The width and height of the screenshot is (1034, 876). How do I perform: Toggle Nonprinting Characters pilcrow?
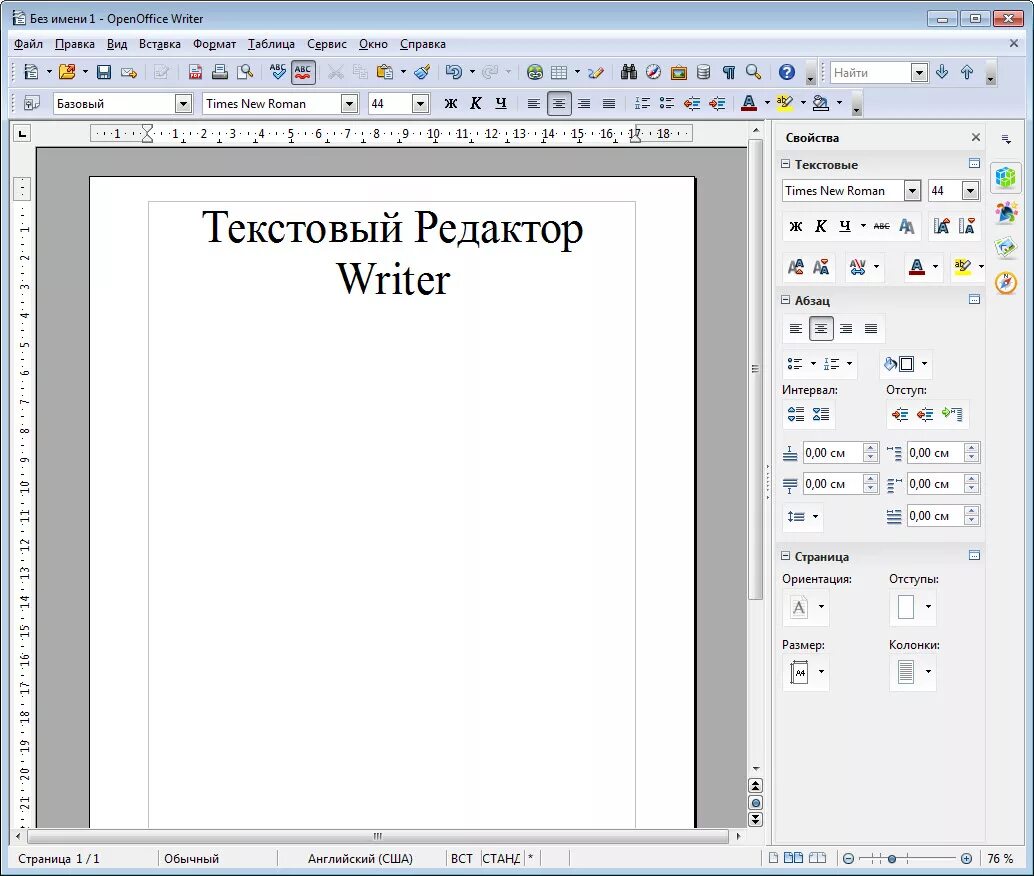tap(729, 72)
